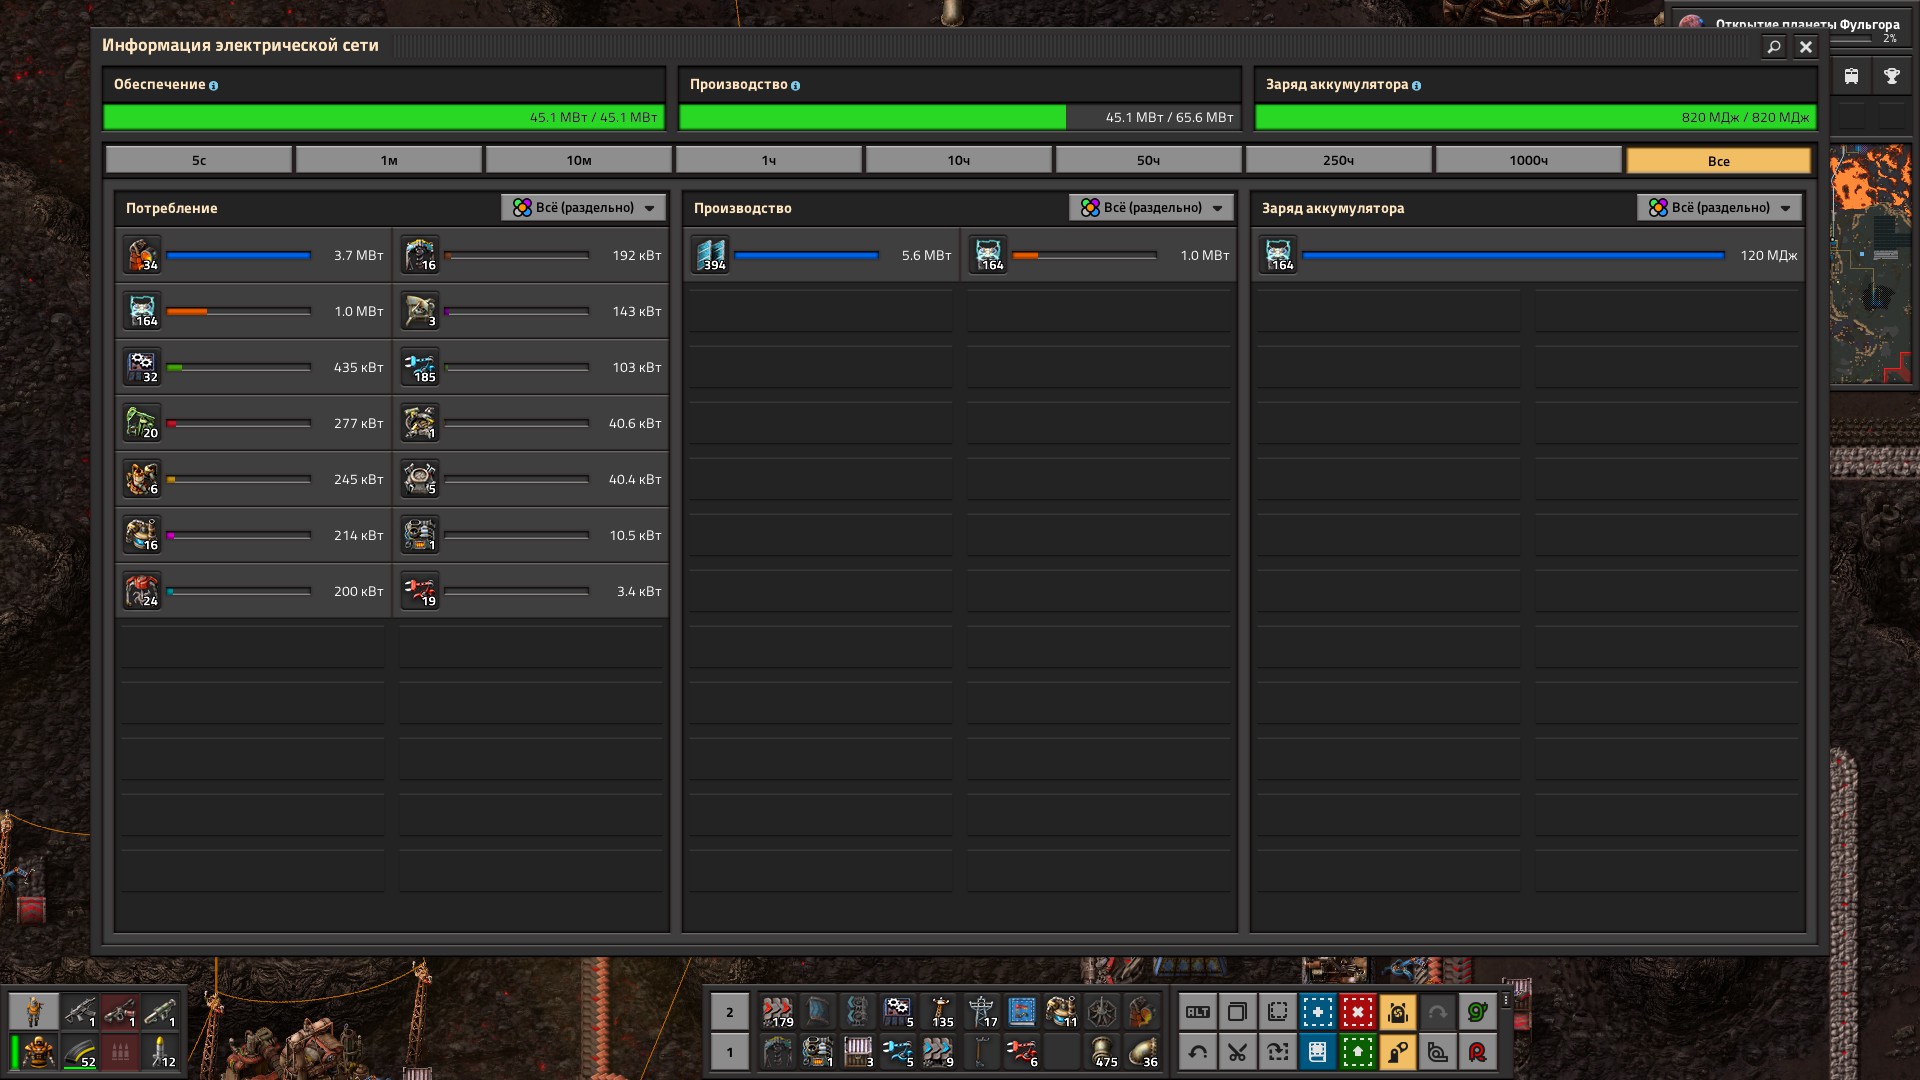Select the green upgrade planner shortcut

coord(1357,1052)
